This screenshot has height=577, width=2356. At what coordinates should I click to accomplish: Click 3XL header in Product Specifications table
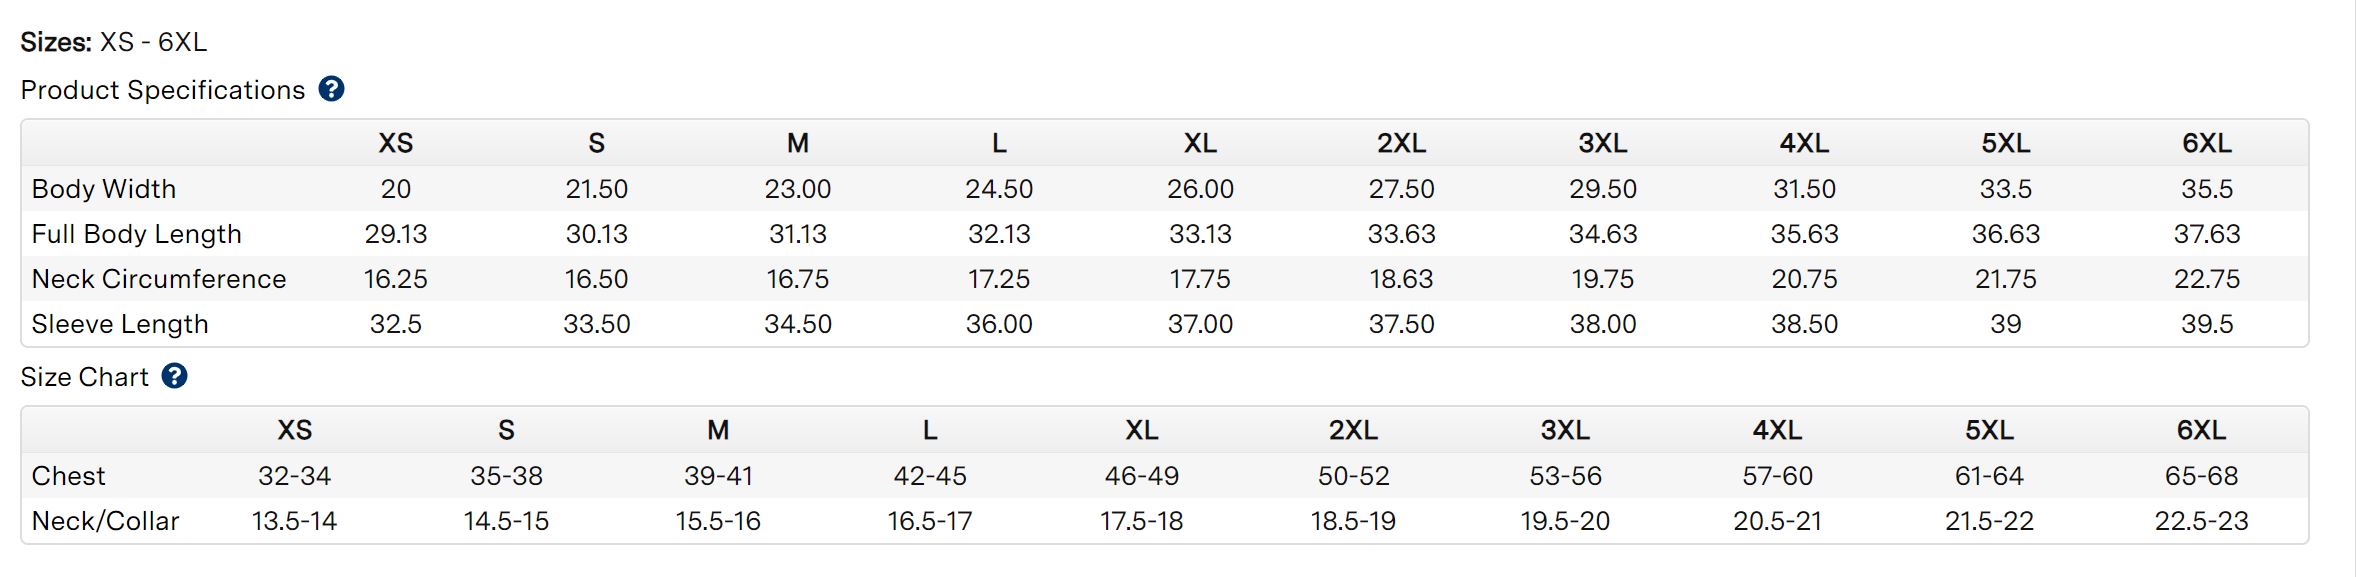coord(1602,143)
